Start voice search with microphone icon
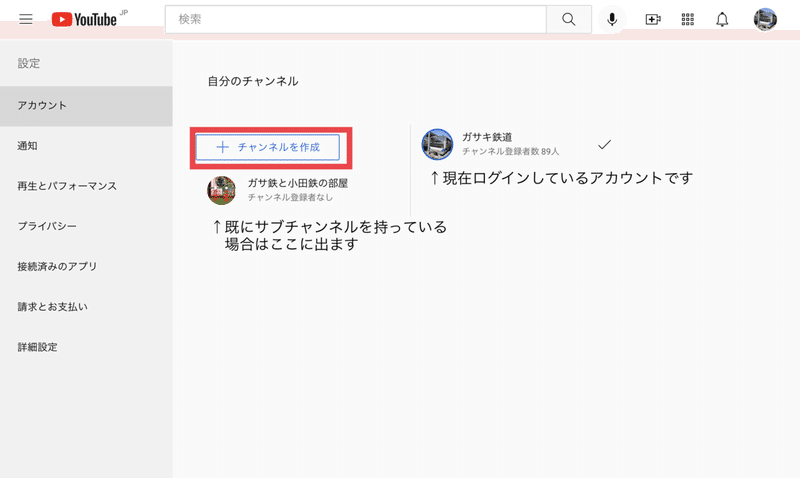This screenshot has height=478, width=800. [612, 19]
